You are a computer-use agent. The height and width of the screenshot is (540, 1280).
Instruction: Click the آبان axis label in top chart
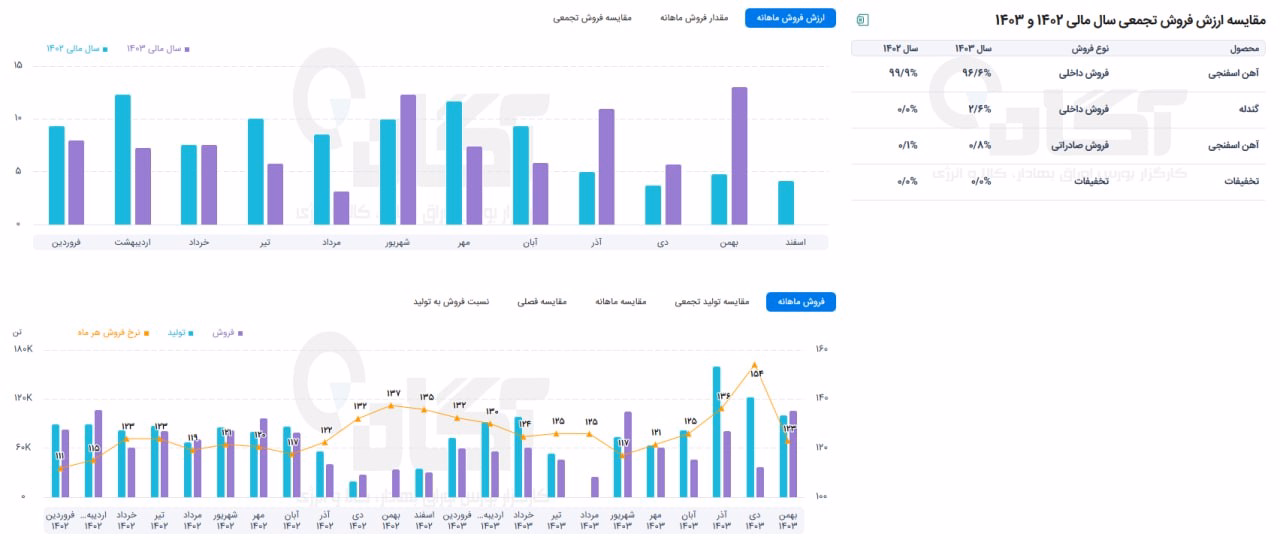pyautogui.click(x=530, y=242)
